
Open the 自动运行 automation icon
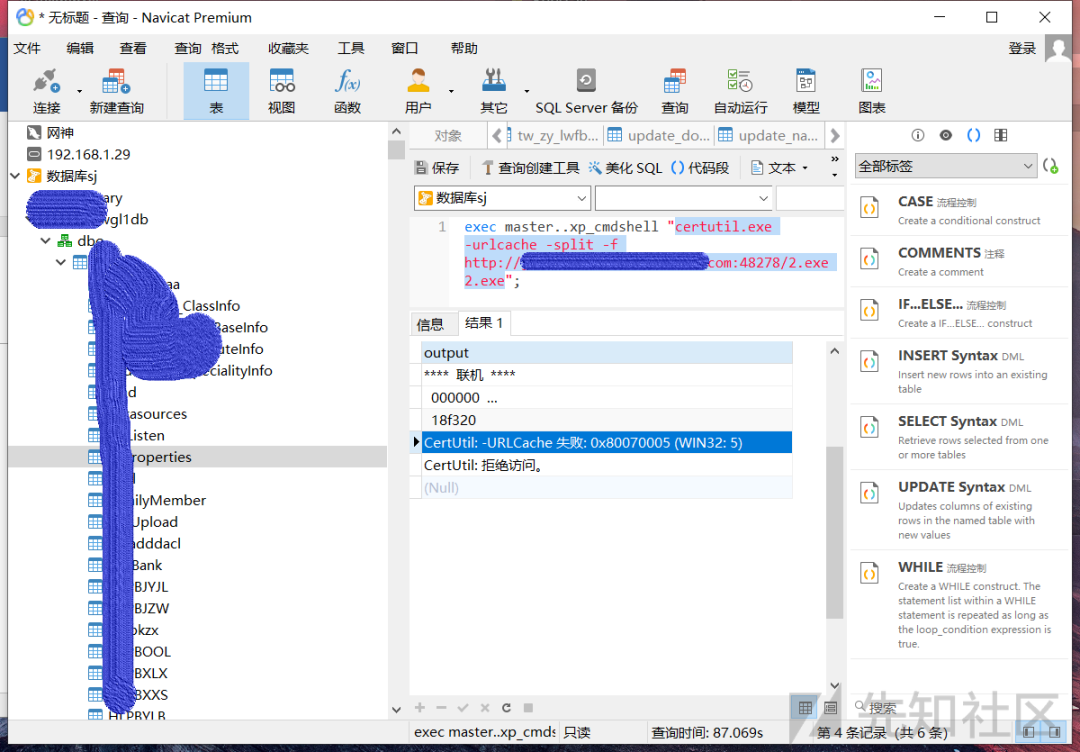coord(740,91)
